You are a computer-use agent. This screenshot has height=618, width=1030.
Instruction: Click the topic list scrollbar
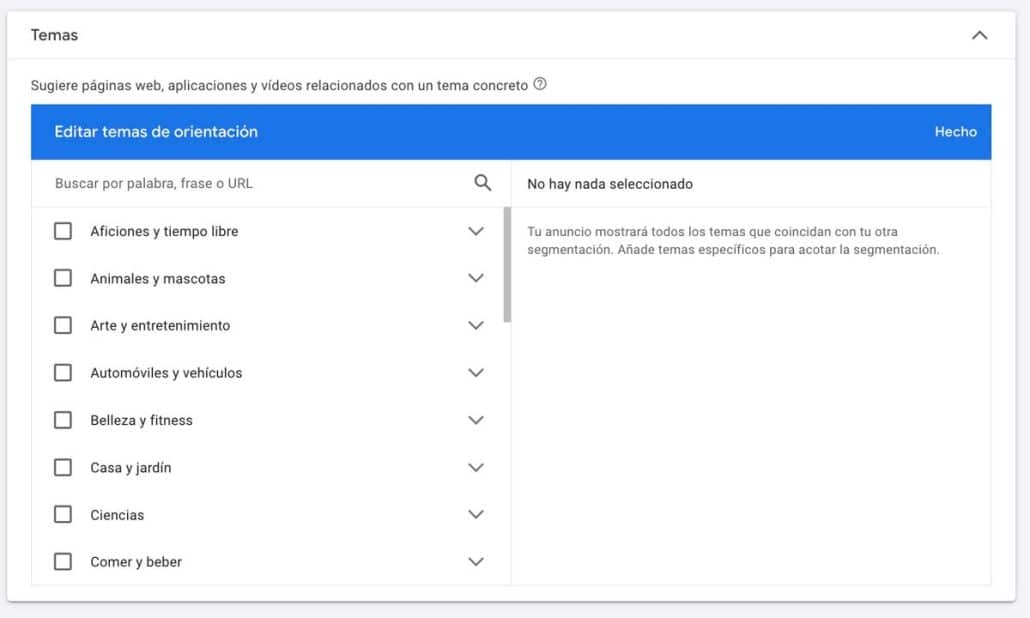[507, 265]
